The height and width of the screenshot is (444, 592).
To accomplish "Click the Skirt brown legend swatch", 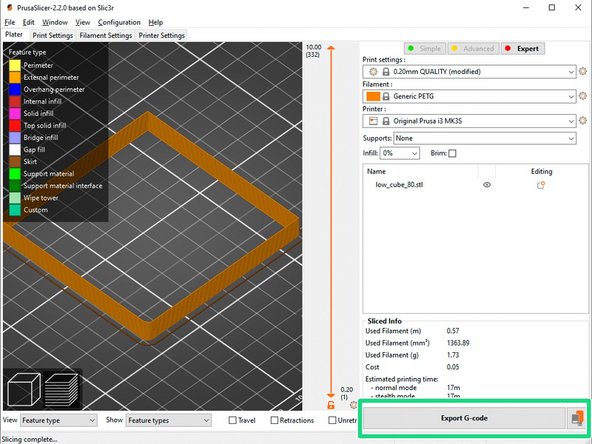I will pyautogui.click(x=15, y=162).
